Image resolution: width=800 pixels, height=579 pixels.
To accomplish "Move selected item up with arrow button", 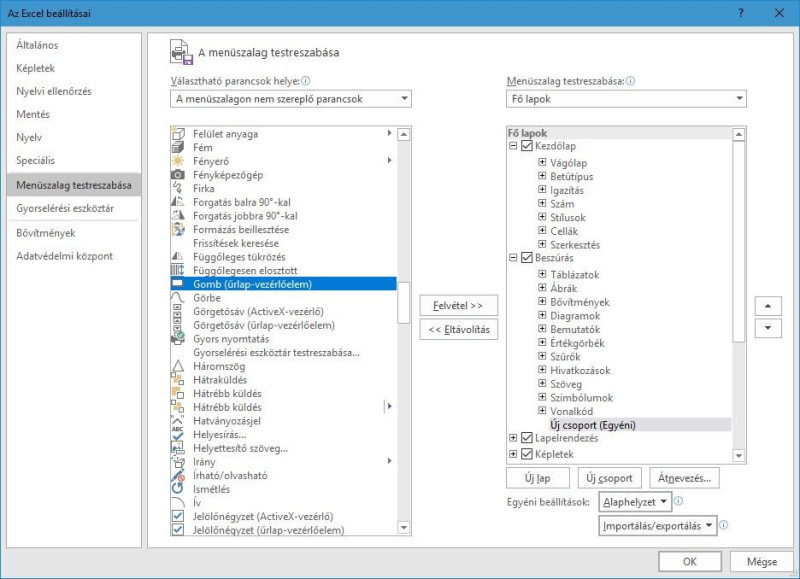I will [768, 306].
